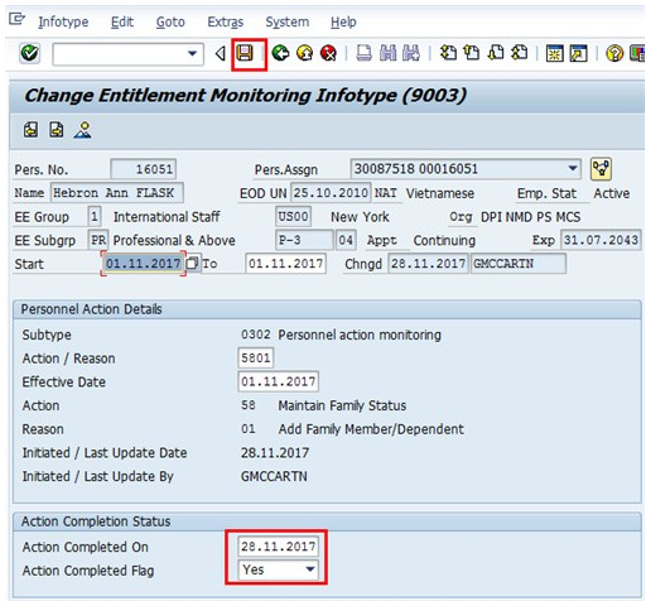This screenshot has width=645, height=603.
Task: Click the Exp date field 31.07.2043
Action: (x=601, y=240)
